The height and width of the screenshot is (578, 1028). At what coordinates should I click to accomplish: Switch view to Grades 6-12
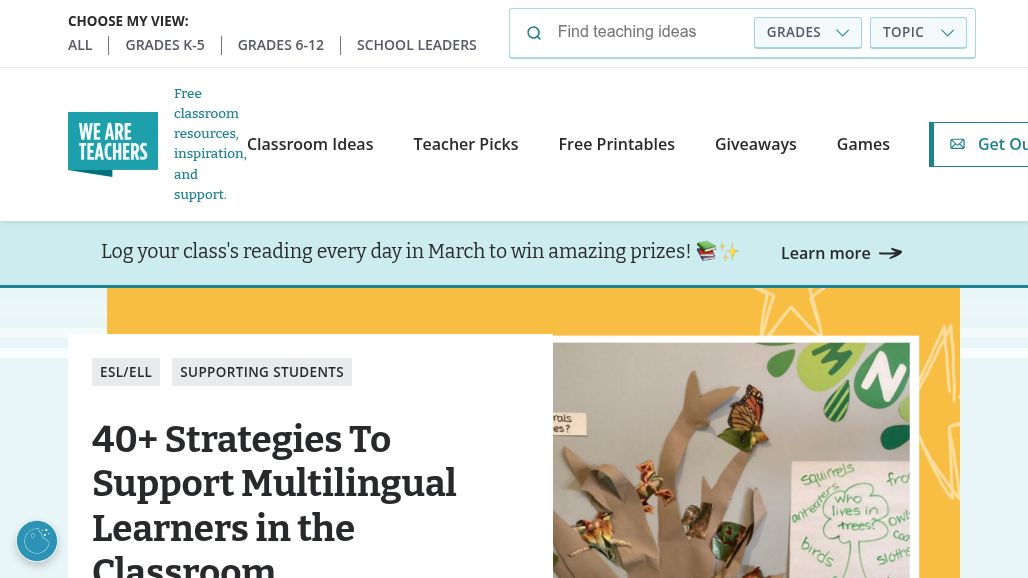point(281,45)
